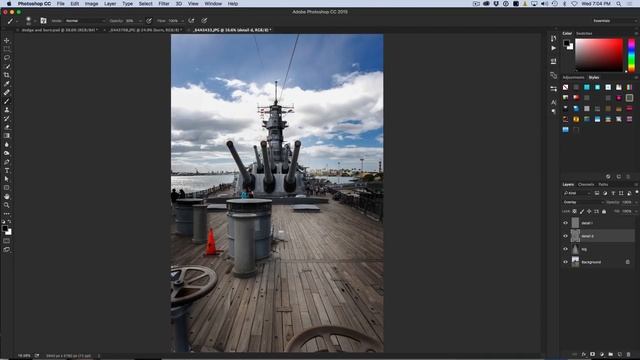Toggle visibility of the sky layer

coord(565,249)
